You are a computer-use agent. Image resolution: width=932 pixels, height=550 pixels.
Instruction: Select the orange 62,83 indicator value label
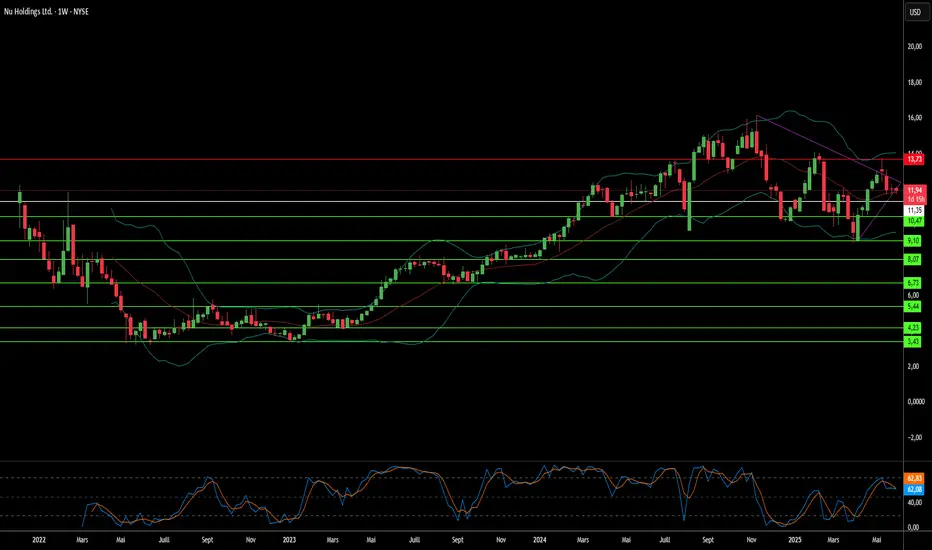coord(914,479)
